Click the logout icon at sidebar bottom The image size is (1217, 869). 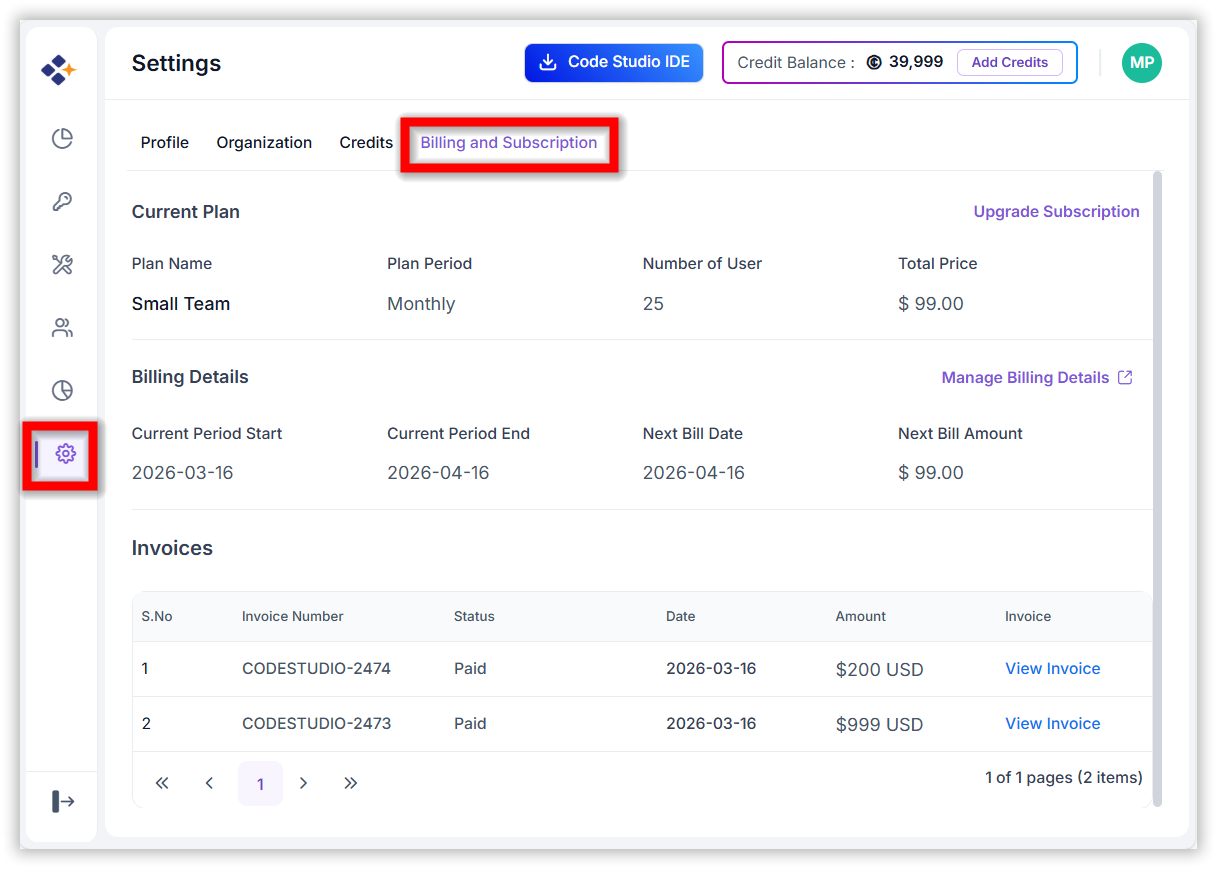click(63, 801)
